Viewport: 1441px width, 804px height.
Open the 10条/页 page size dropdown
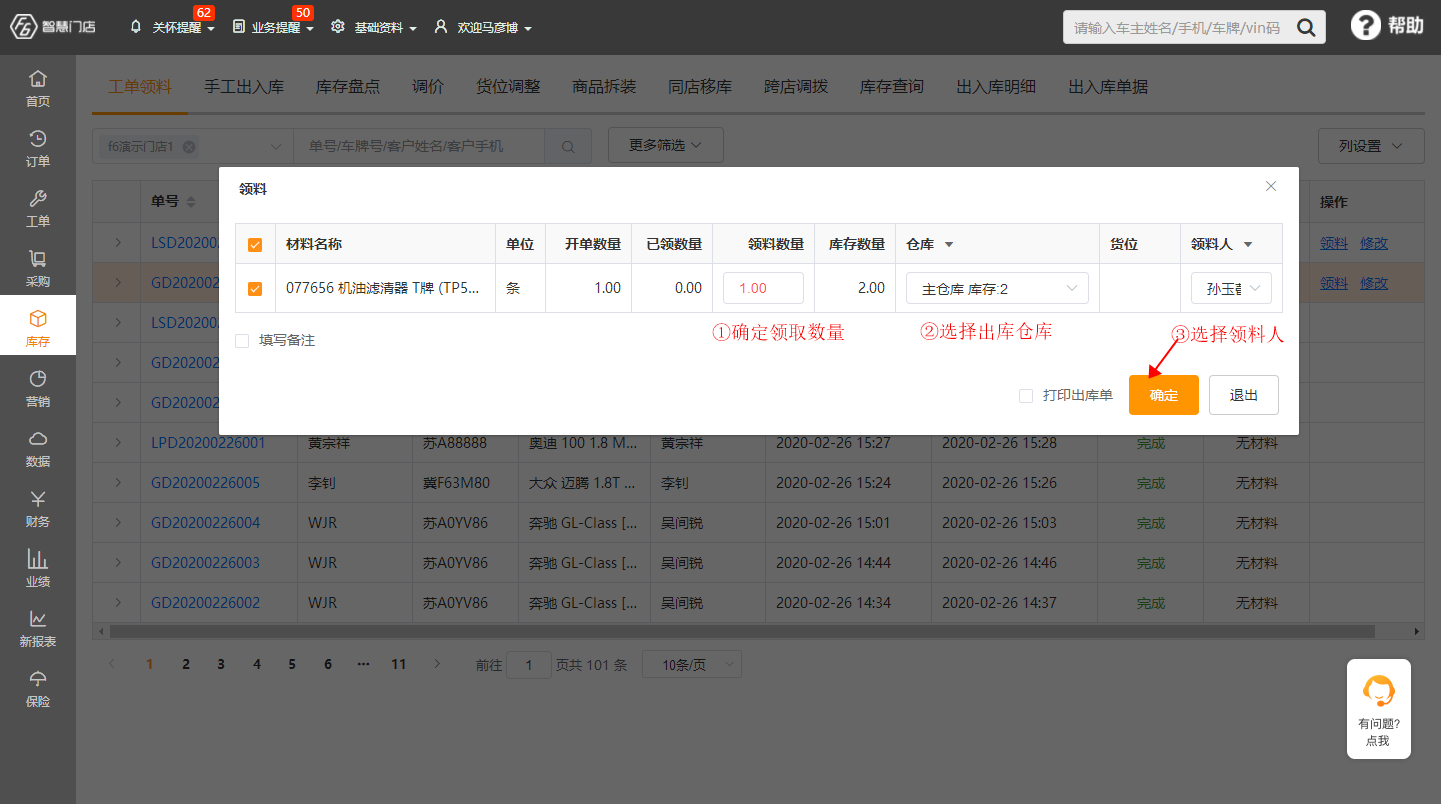pos(691,664)
